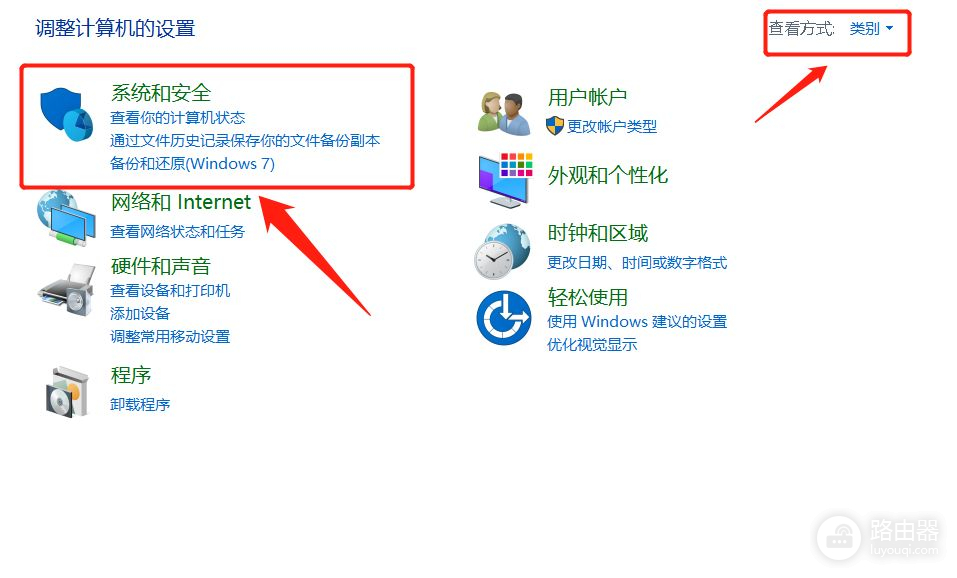Click 卸载程序 link
Screen dimensions: 957x578
140,404
